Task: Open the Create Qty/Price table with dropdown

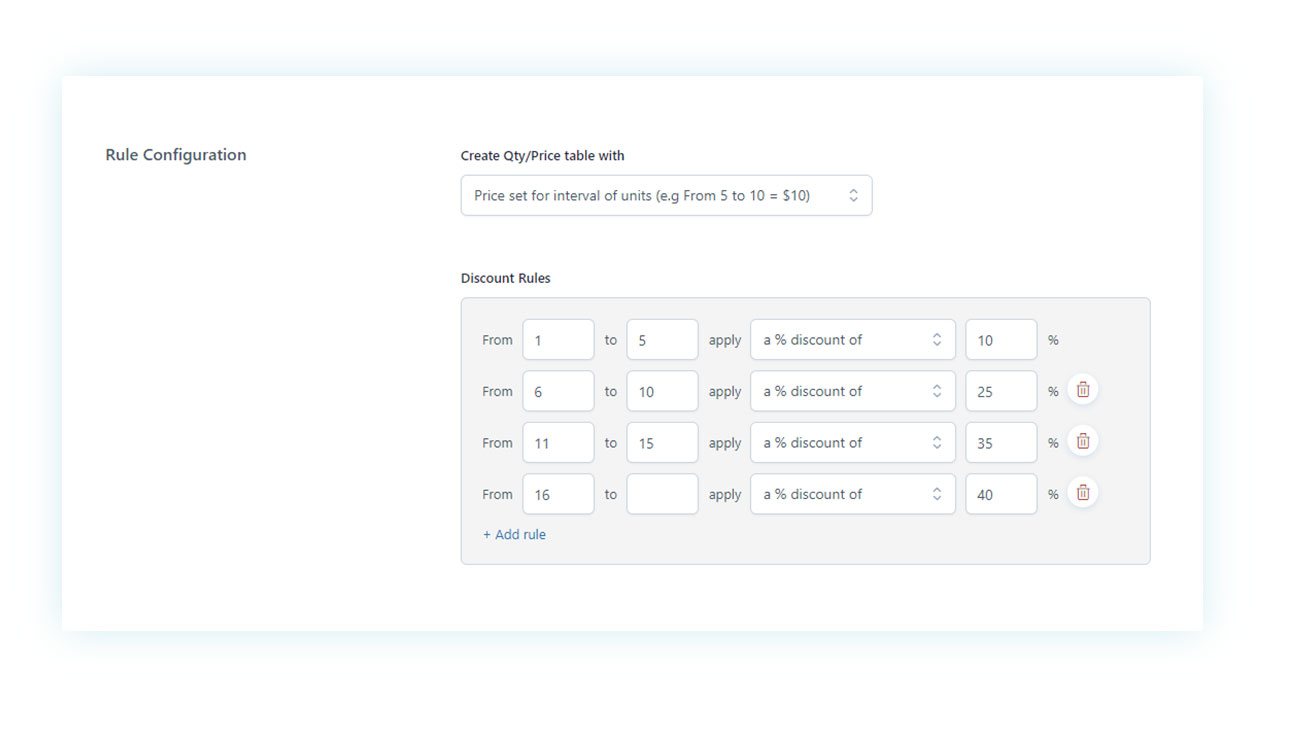Action: pyautogui.click(x=666, y=195)
